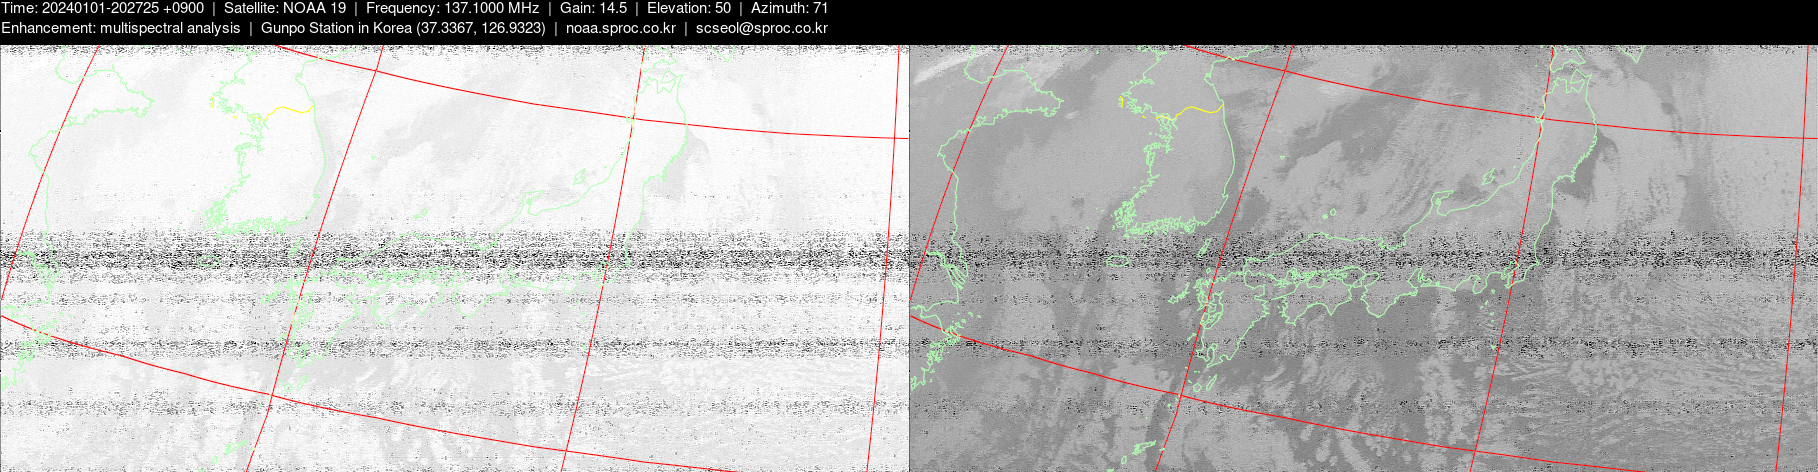This screenshot has height=472, width=1818.
Task: Select the Gunpo Station in Korea coordinates text
Action: [403, 28]
